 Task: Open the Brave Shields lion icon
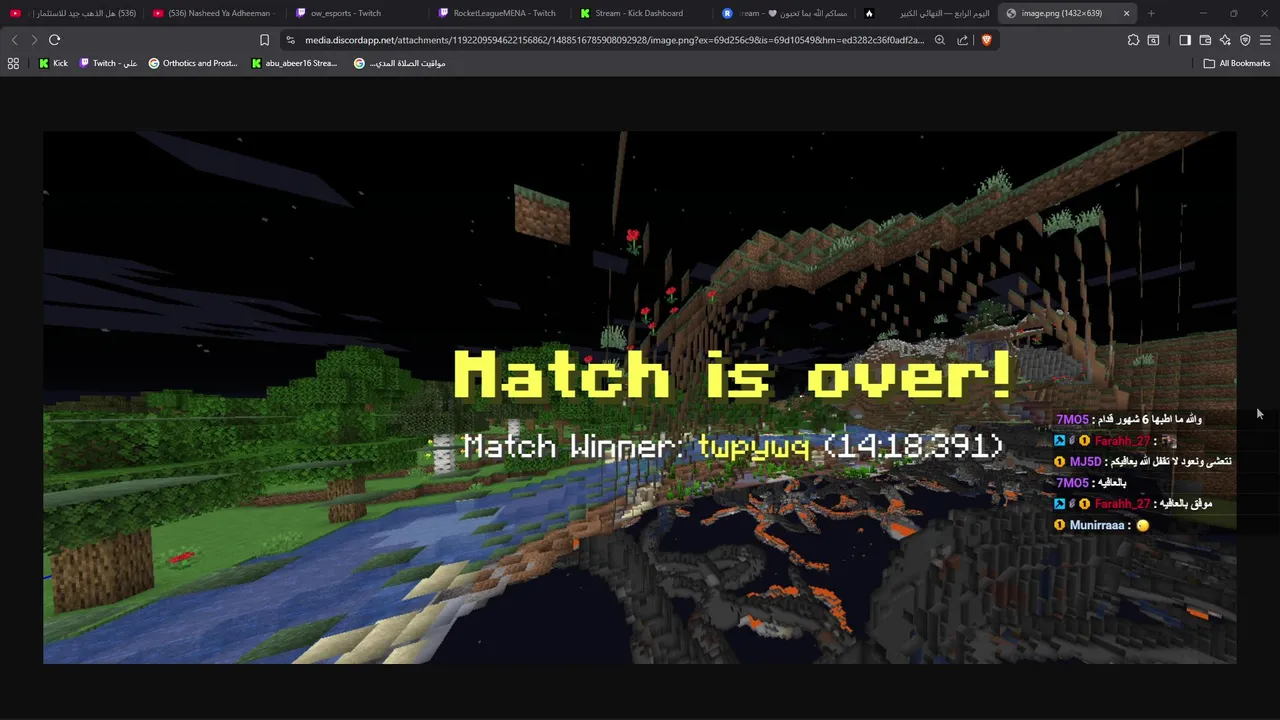986,40
